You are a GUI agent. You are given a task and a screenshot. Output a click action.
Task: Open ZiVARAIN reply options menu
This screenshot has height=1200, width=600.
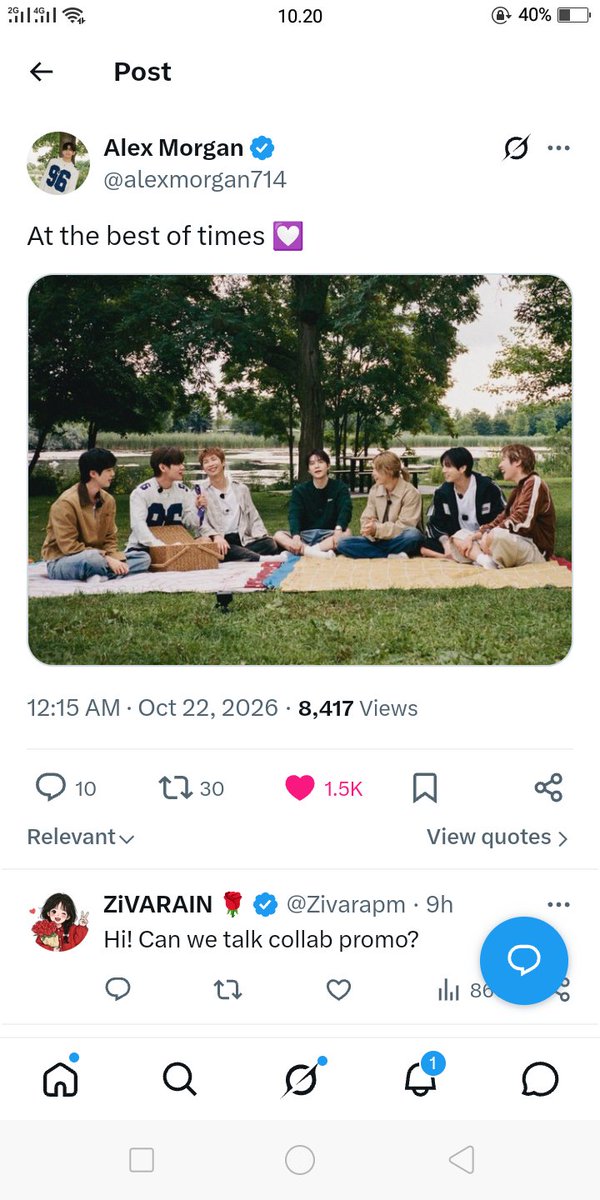coord(558,904)
